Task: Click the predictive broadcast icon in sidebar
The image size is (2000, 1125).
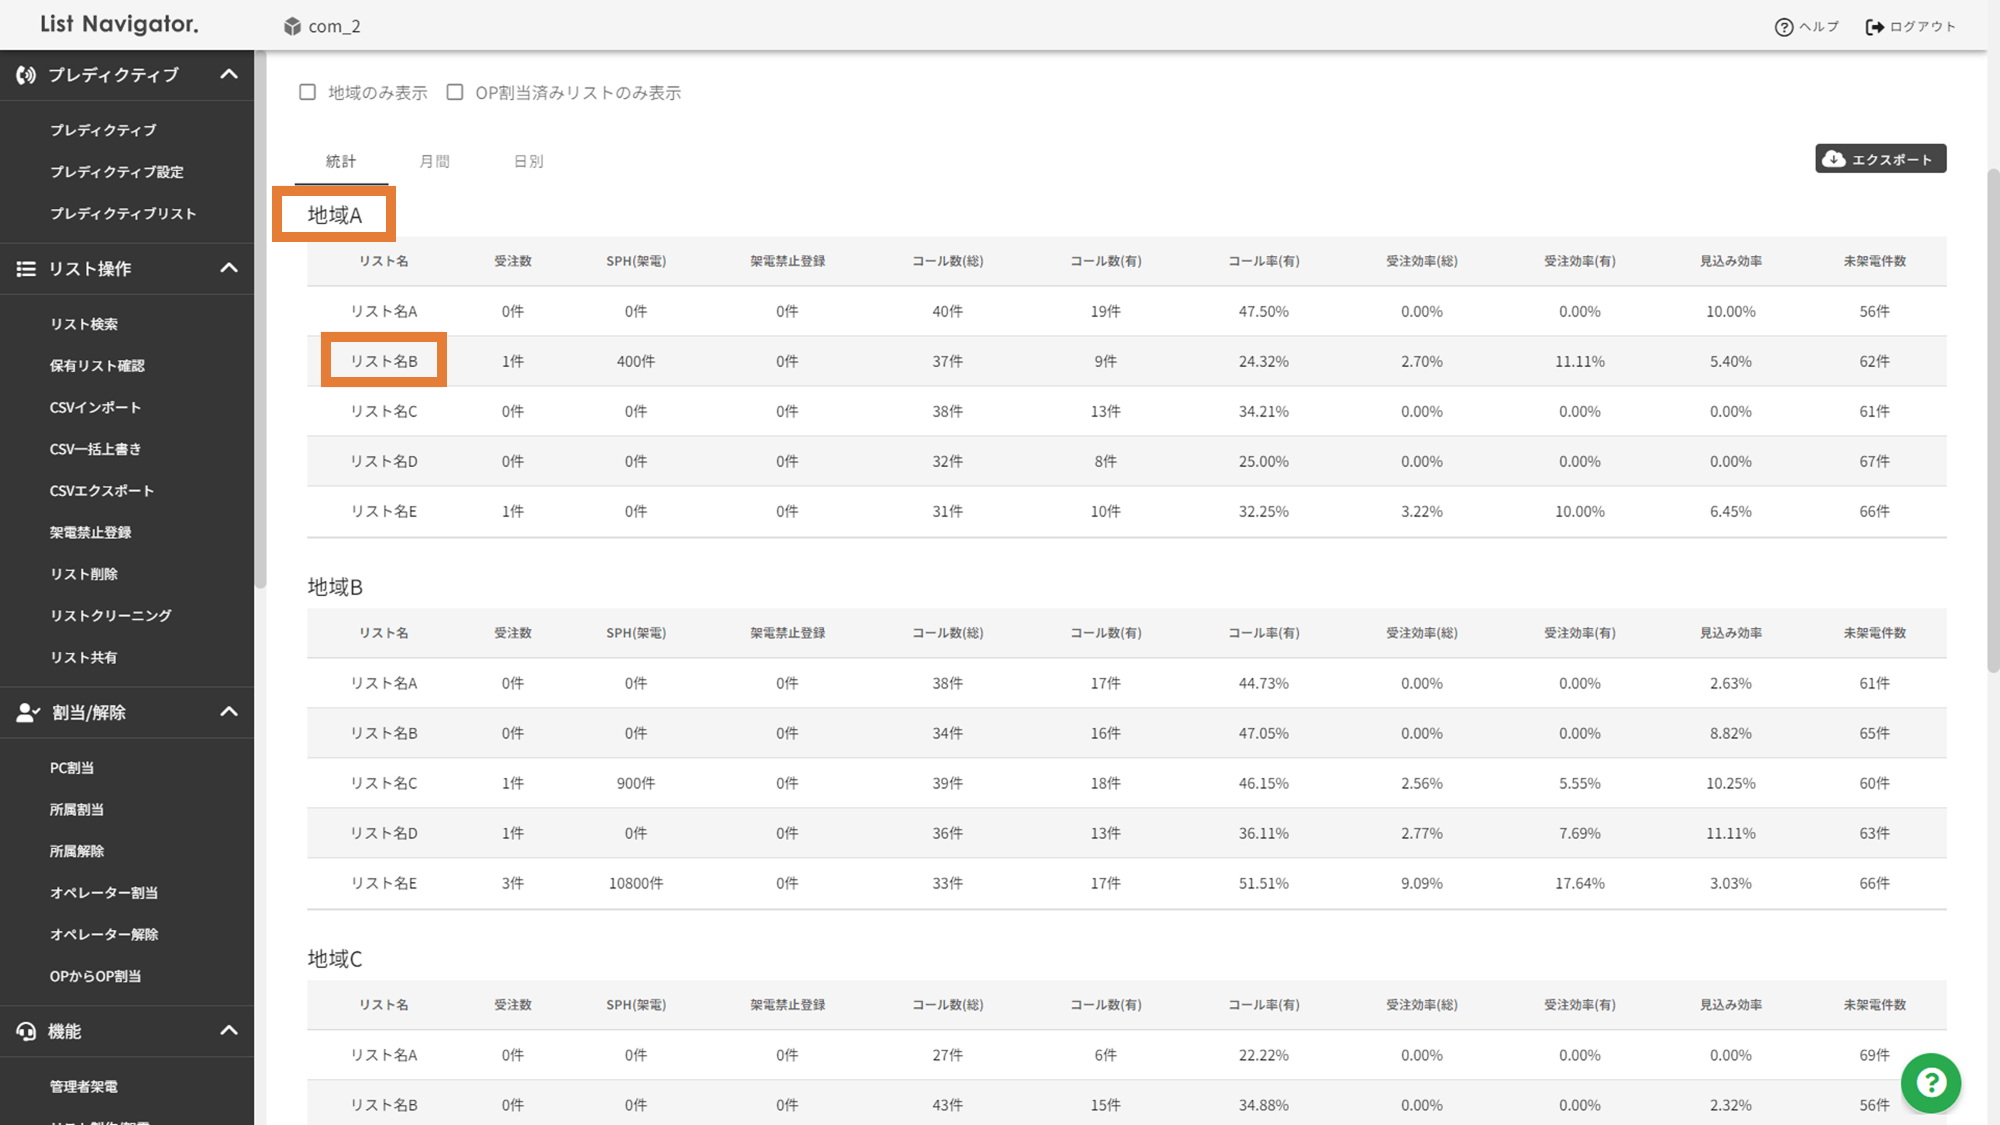Action: click(x=26, y=75)
